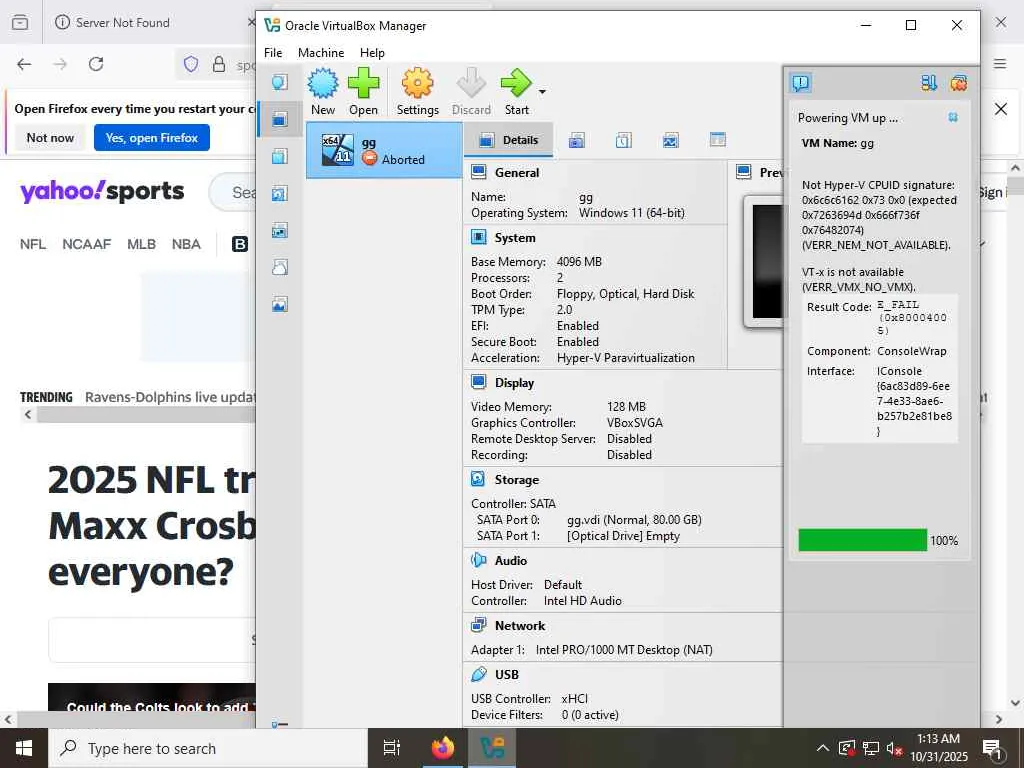Click the System section header
Screen dimensions: 1024x768
click(x=515, y=238)
